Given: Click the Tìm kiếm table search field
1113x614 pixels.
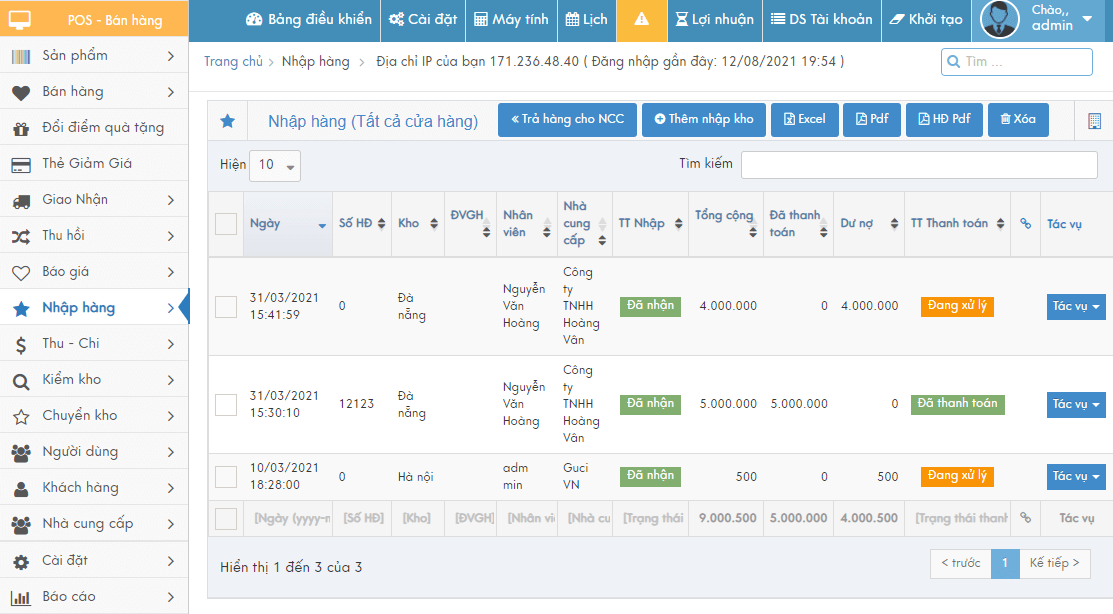Looking at the screenshot, I should (x=919, y=165).
